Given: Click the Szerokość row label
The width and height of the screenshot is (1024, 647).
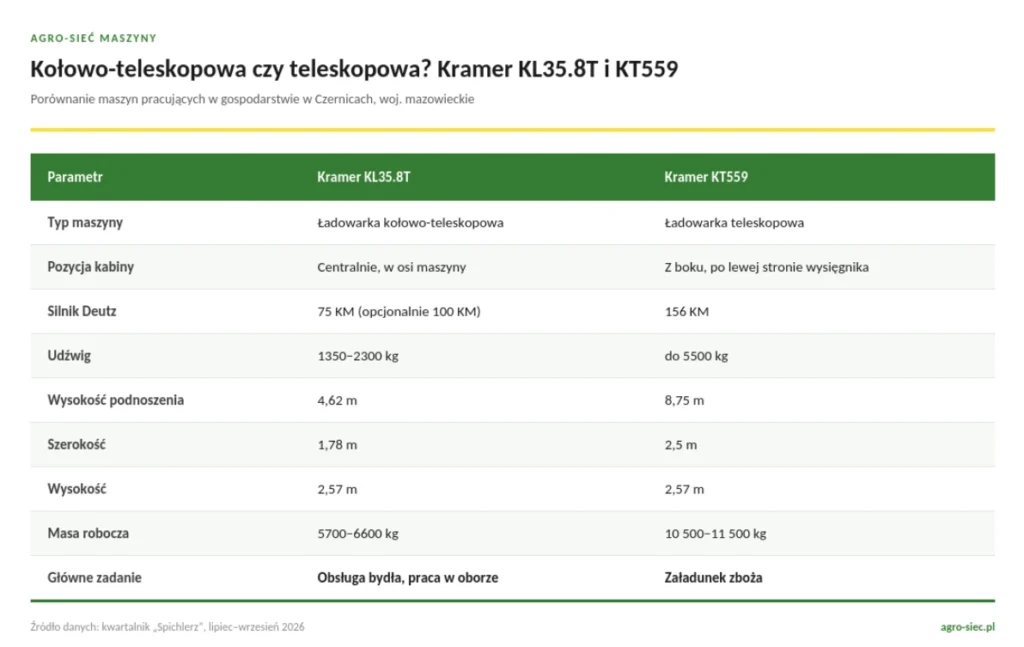Looking at the screenshot, I should click(x=76, y=445).
